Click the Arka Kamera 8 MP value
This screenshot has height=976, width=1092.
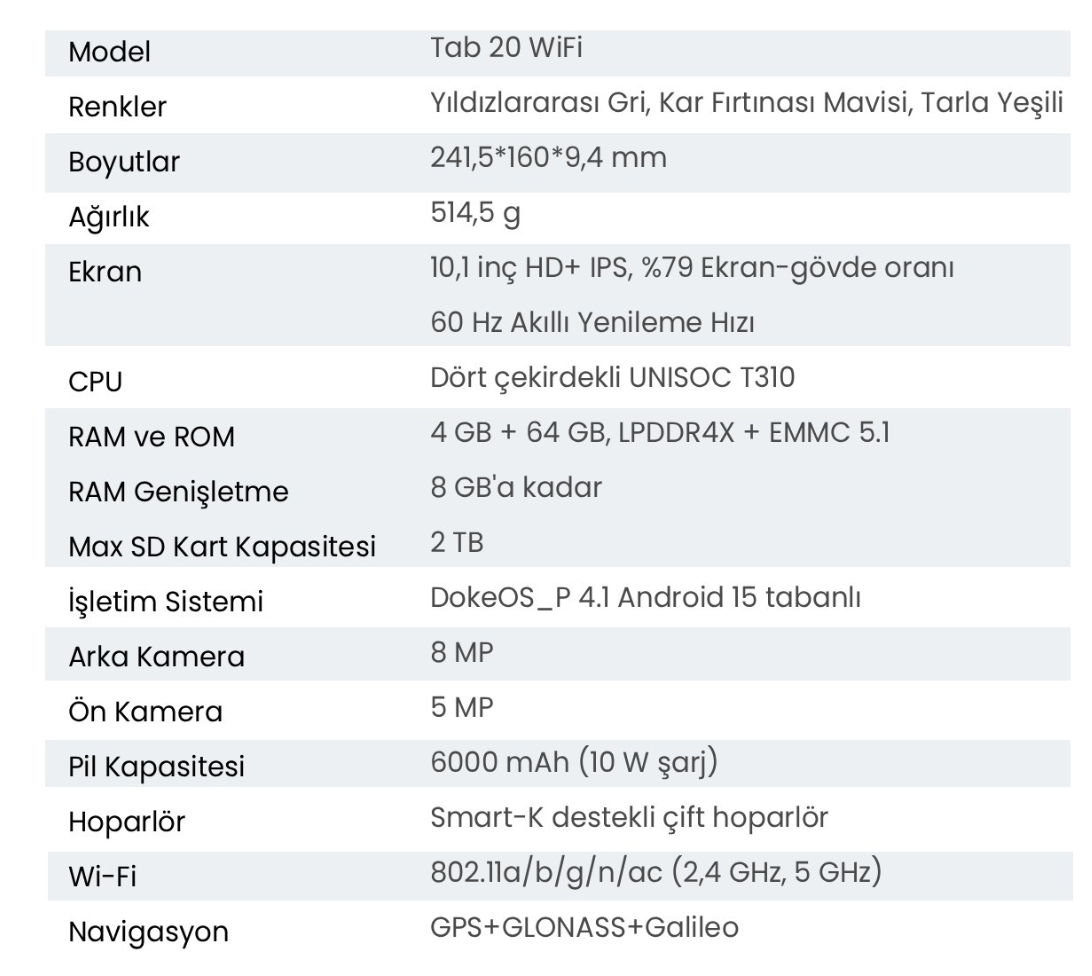[462, 653]
